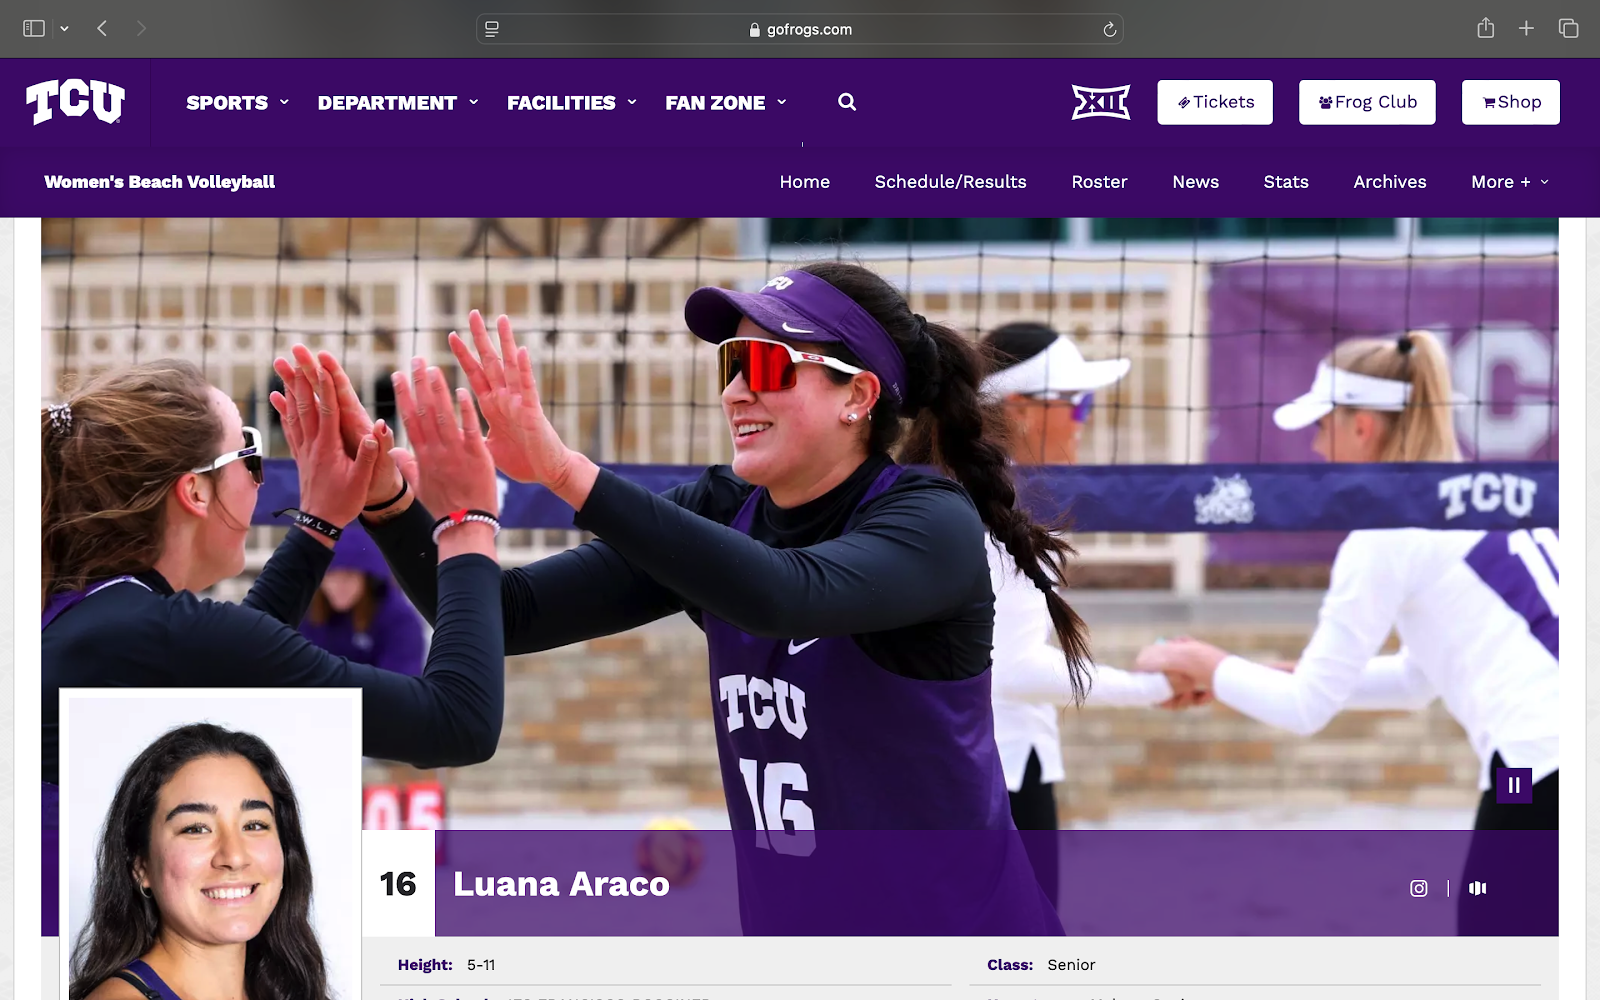Reload the current page

click(1109, 29)
